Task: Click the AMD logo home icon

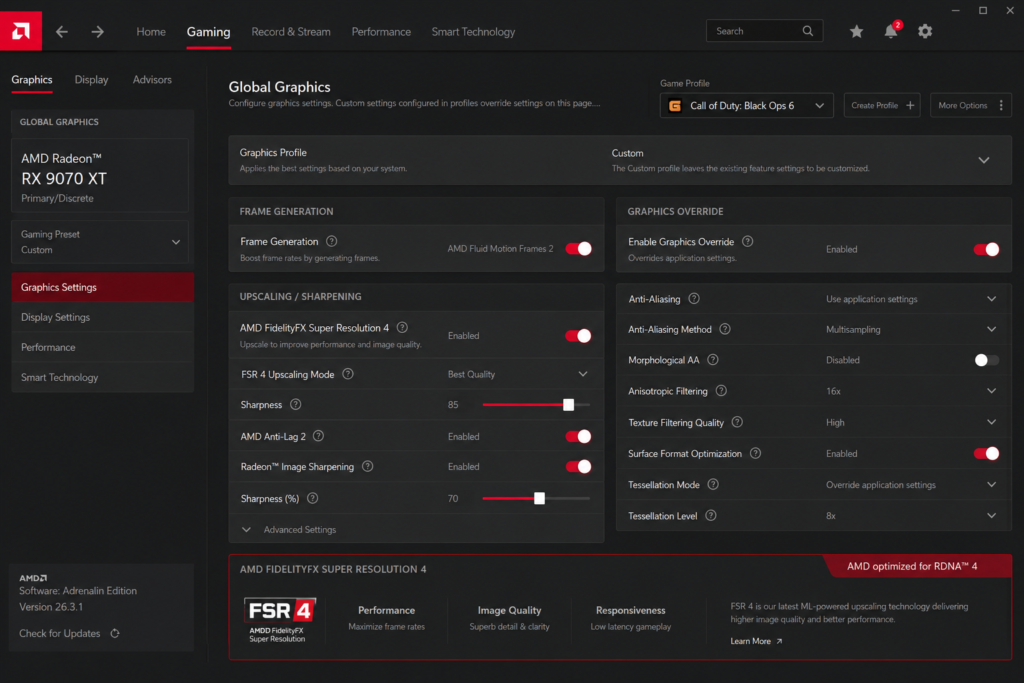Action: point(21,31)
